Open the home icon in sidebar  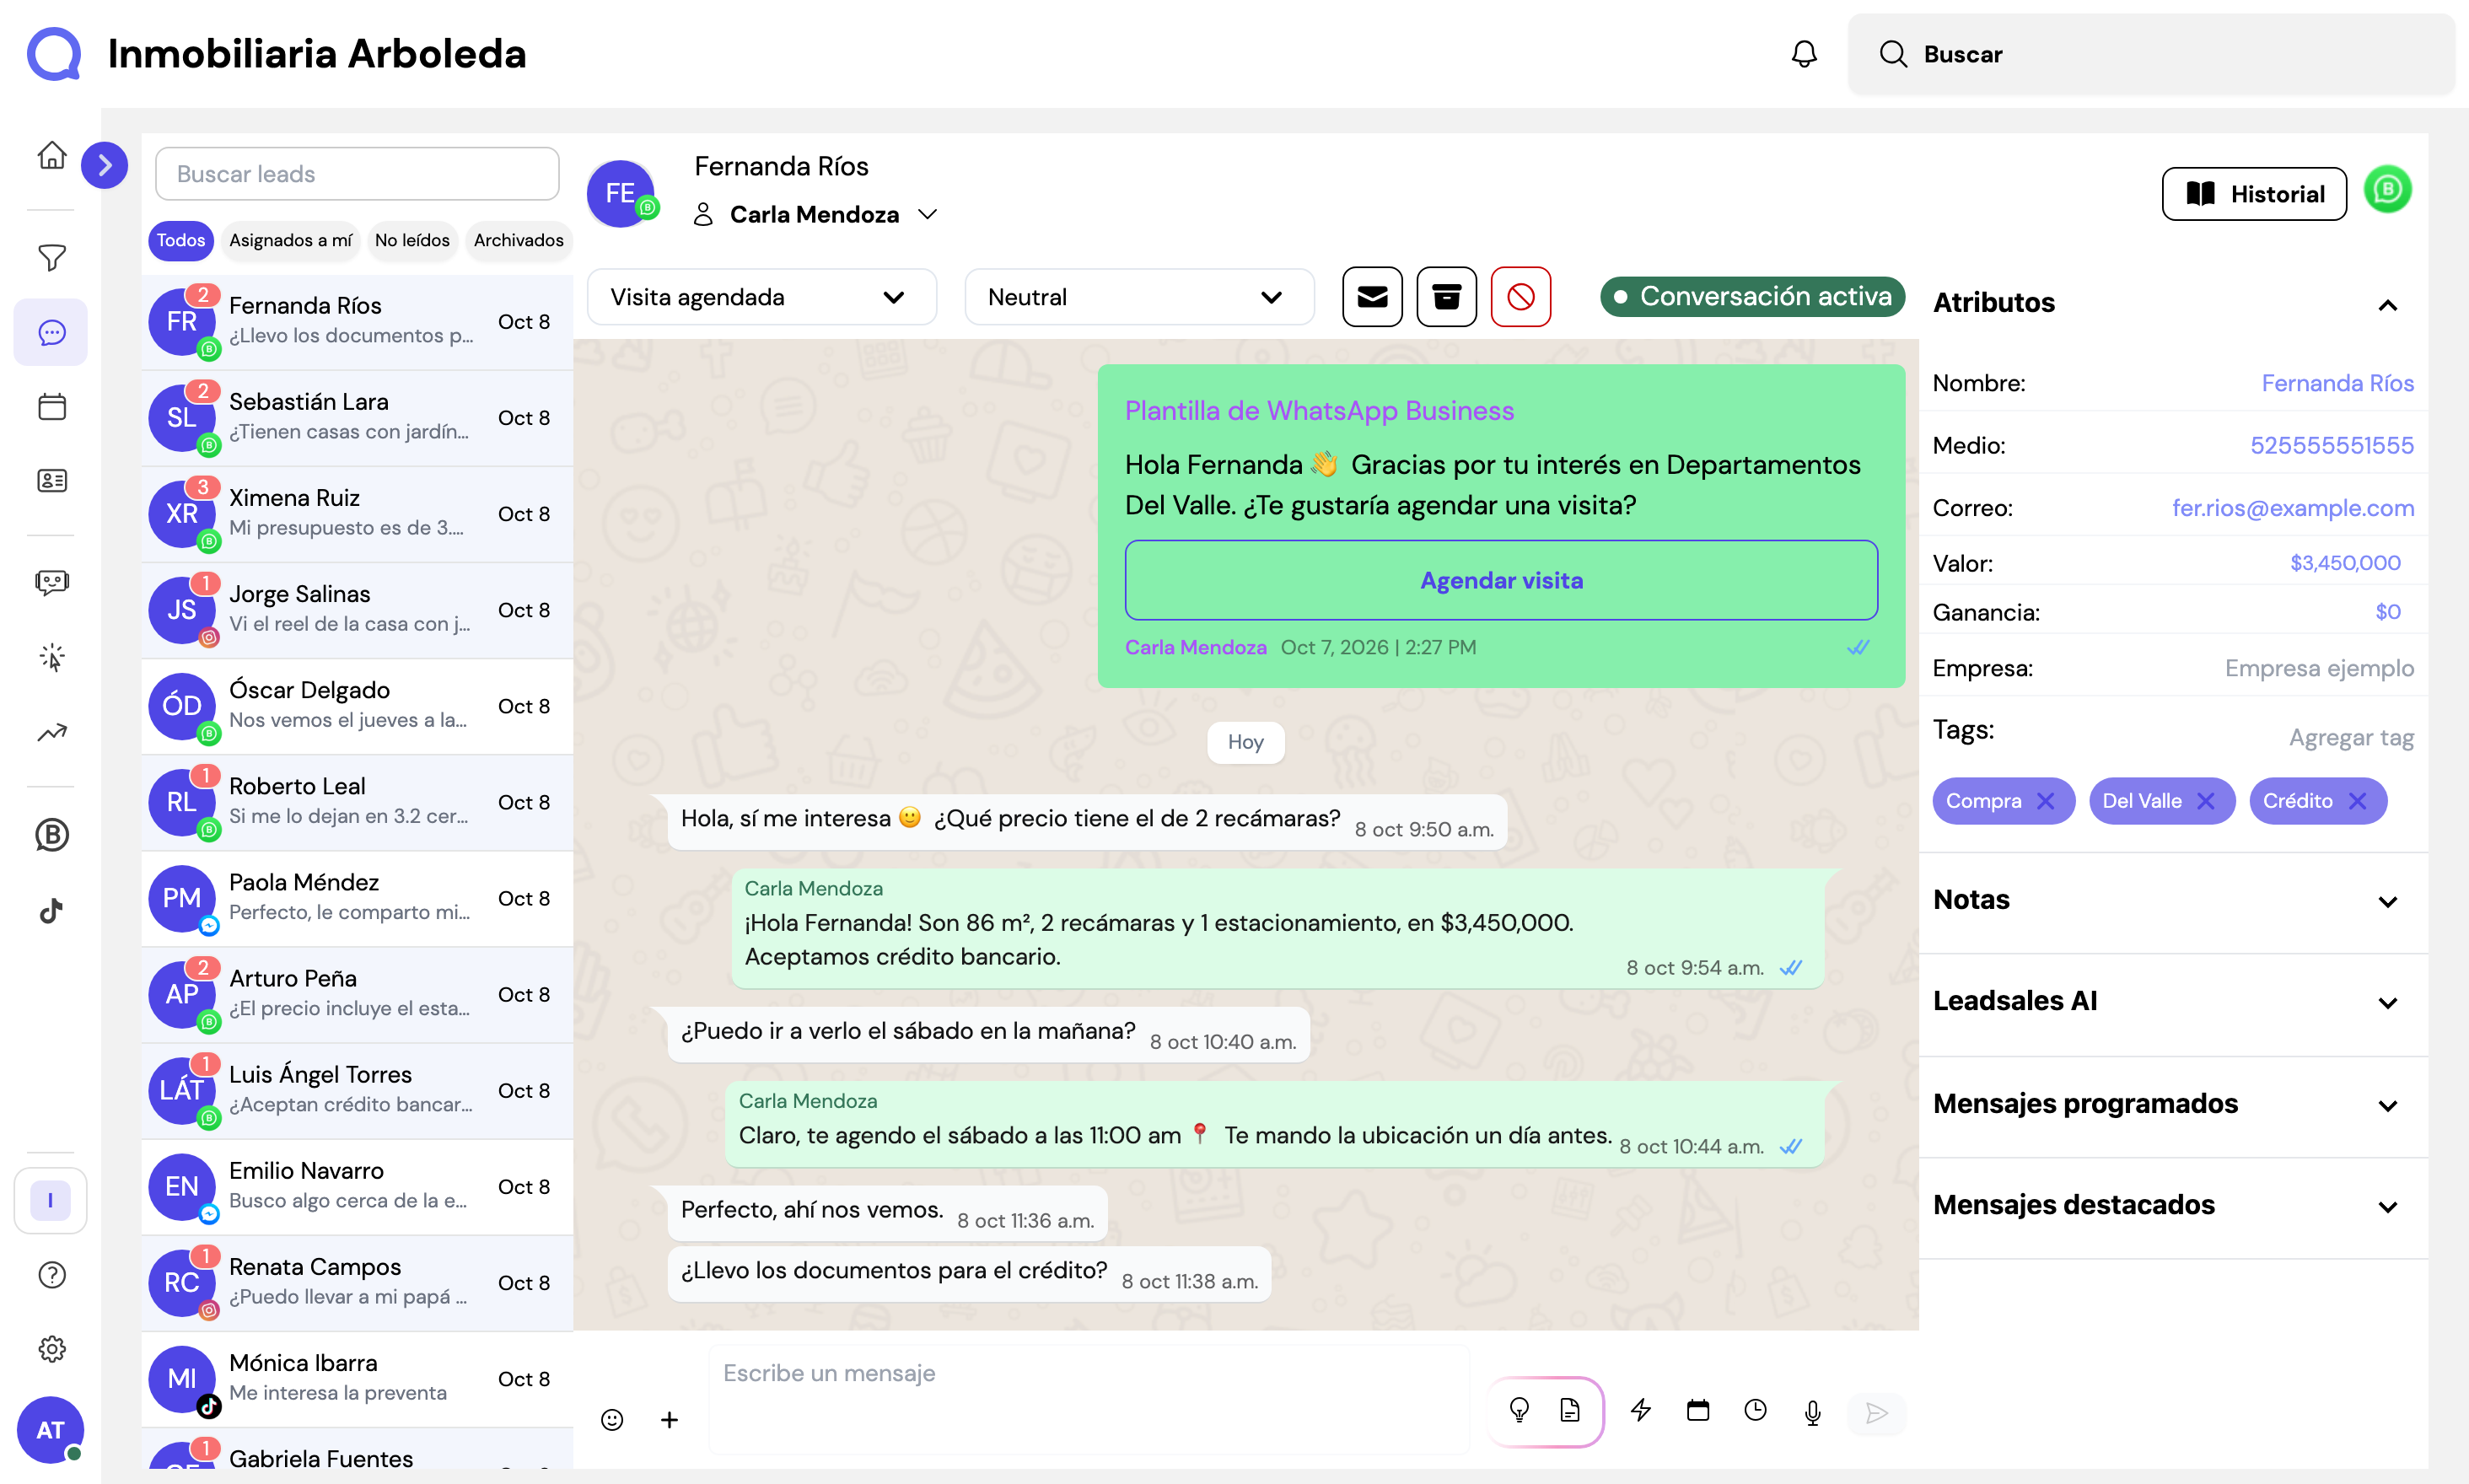(52, 156)
